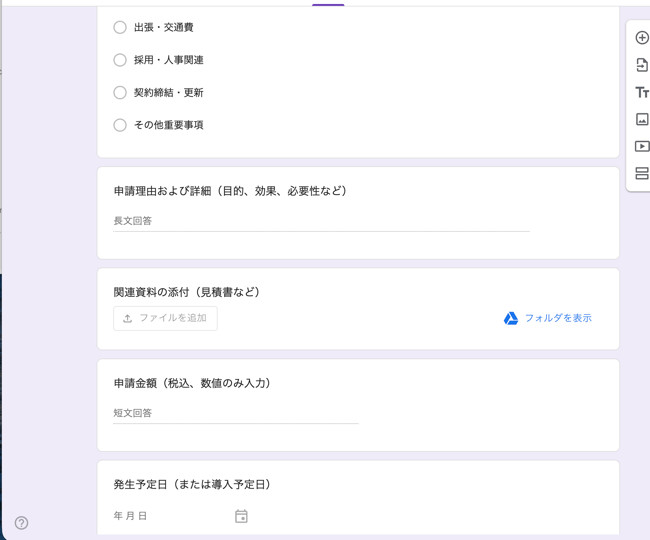Screen dimensions: 650x540
Task: Click the ファイルを追加 upload button
Action: click(x=165, y=318)
